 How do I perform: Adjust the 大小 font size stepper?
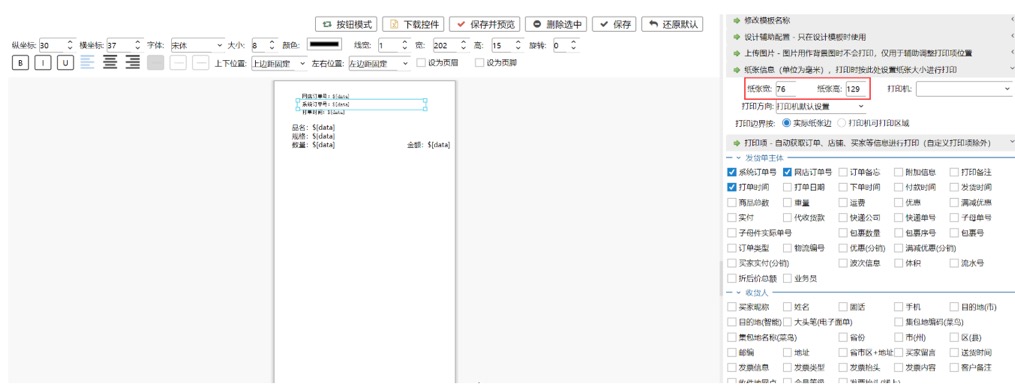273,45
